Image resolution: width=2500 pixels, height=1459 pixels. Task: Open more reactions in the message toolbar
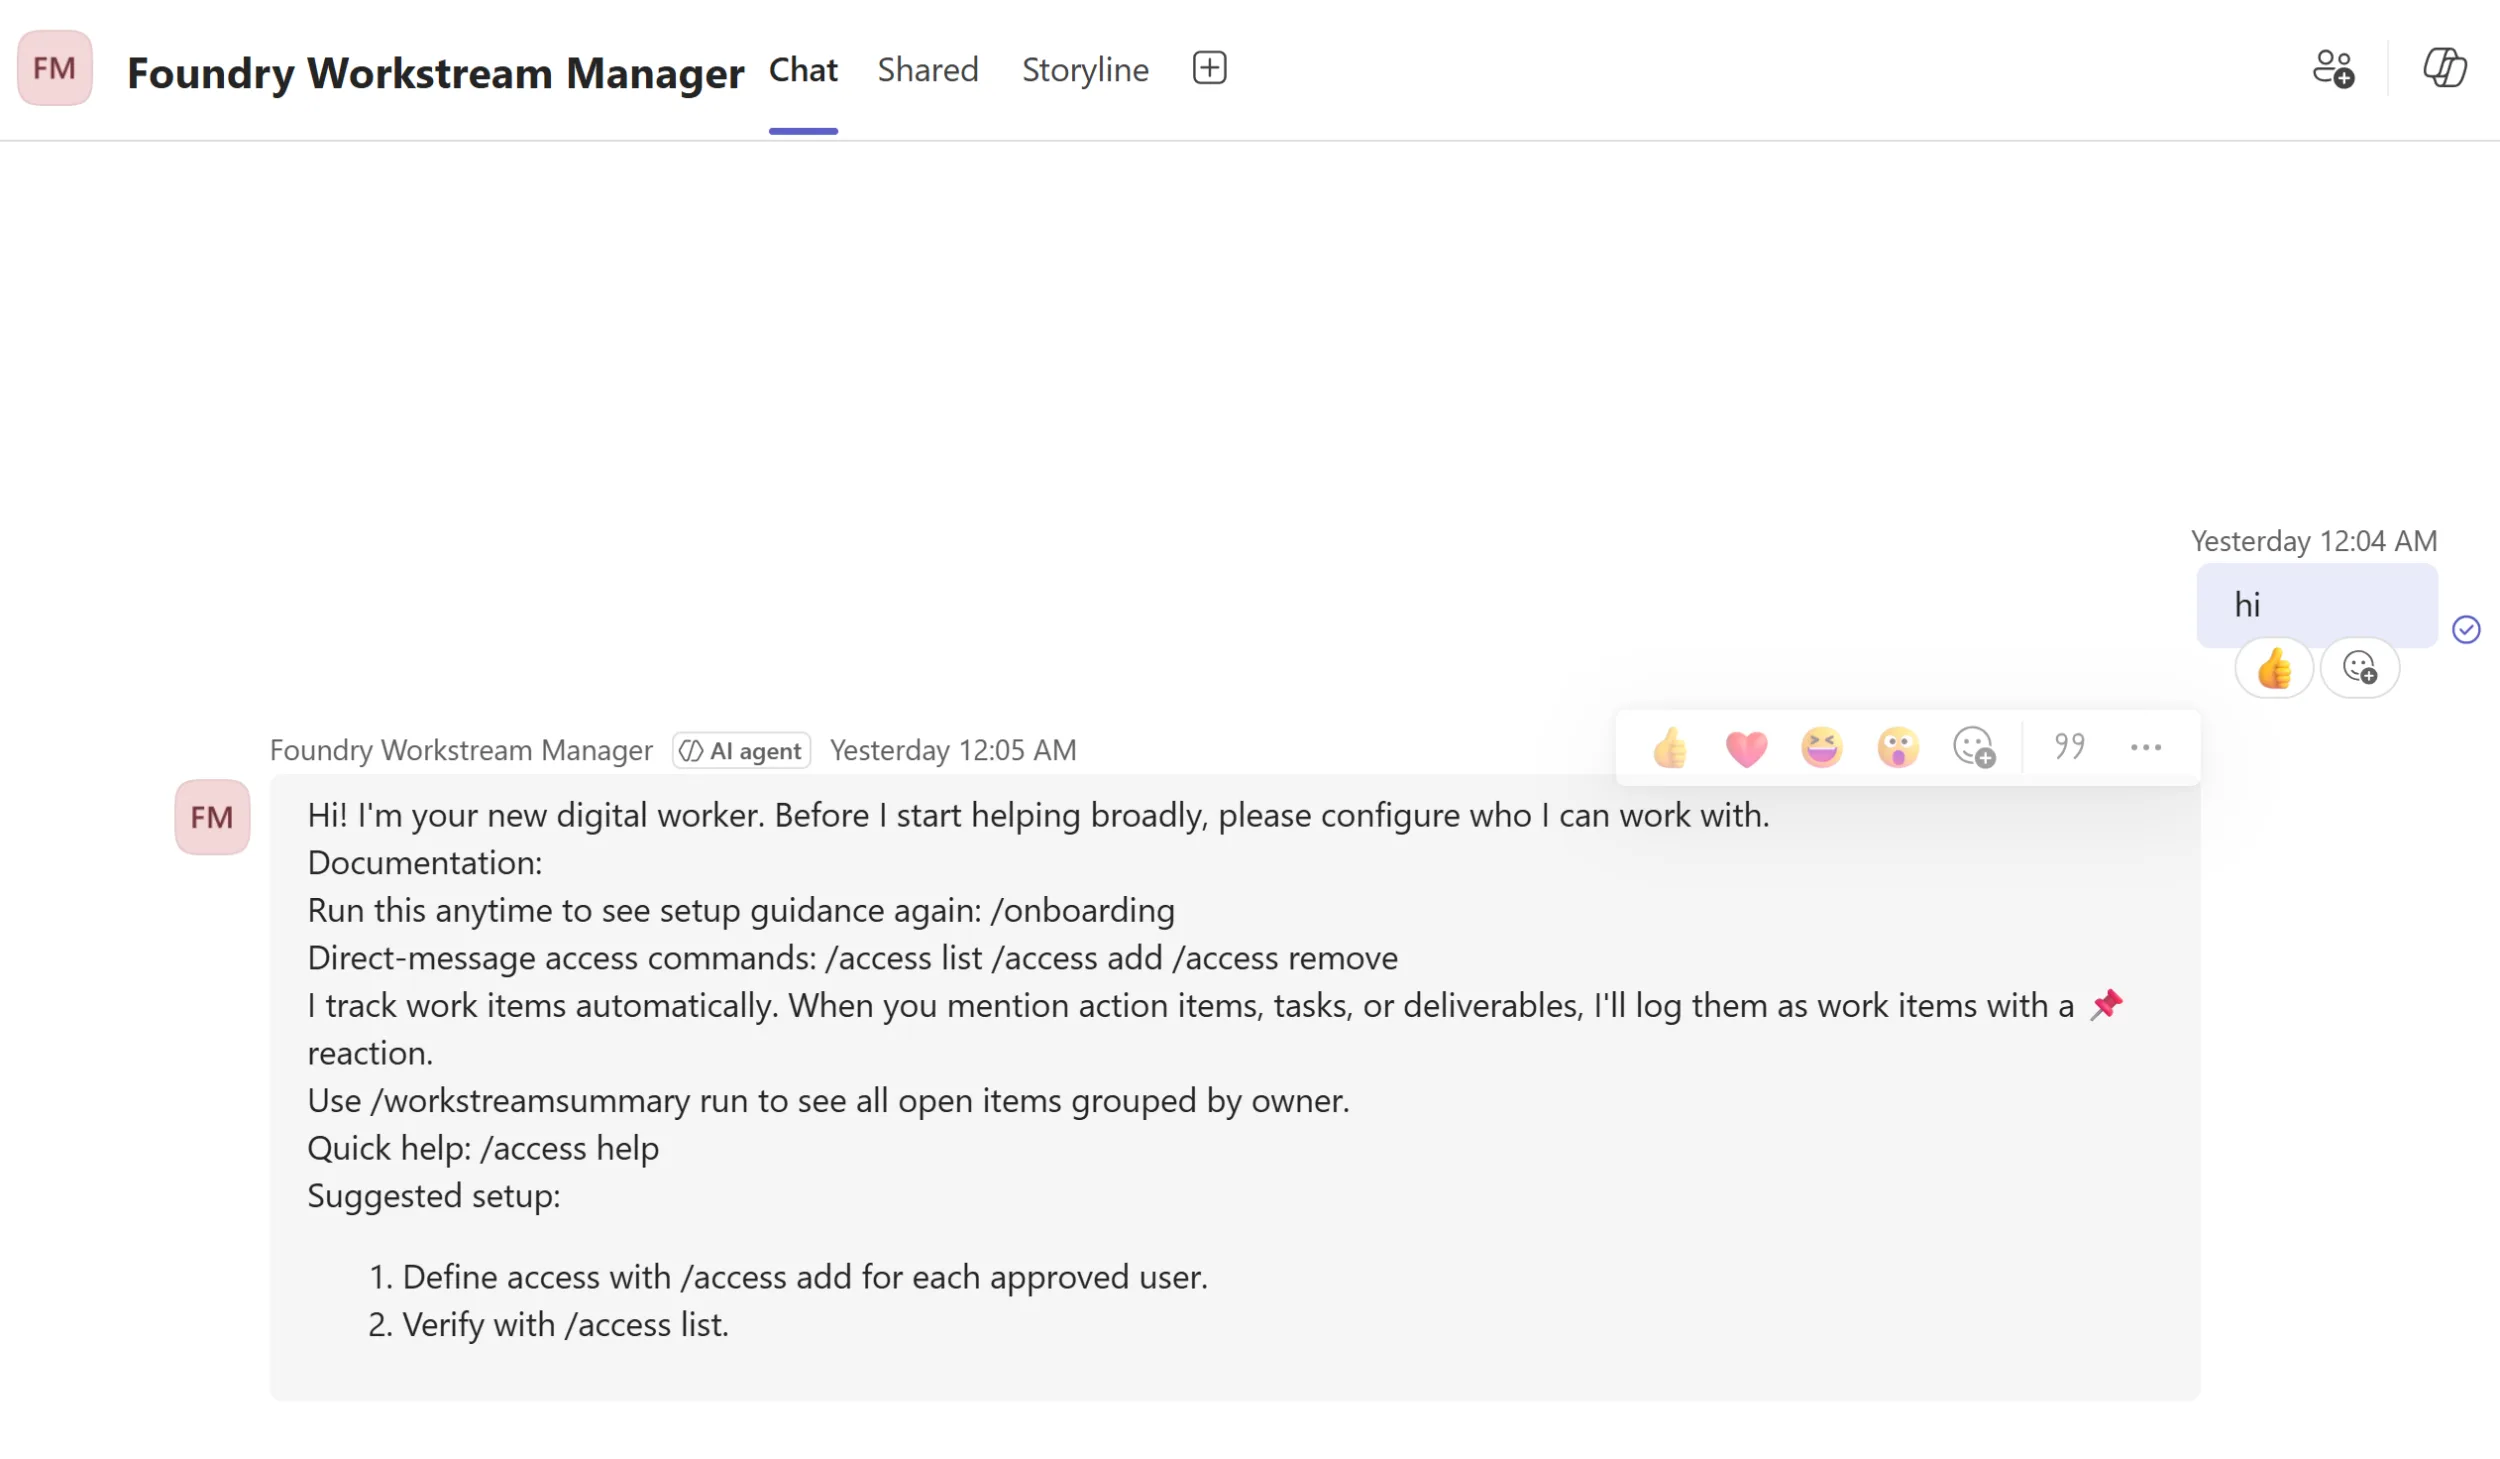pyautogui.click(x=1974, y=747)
